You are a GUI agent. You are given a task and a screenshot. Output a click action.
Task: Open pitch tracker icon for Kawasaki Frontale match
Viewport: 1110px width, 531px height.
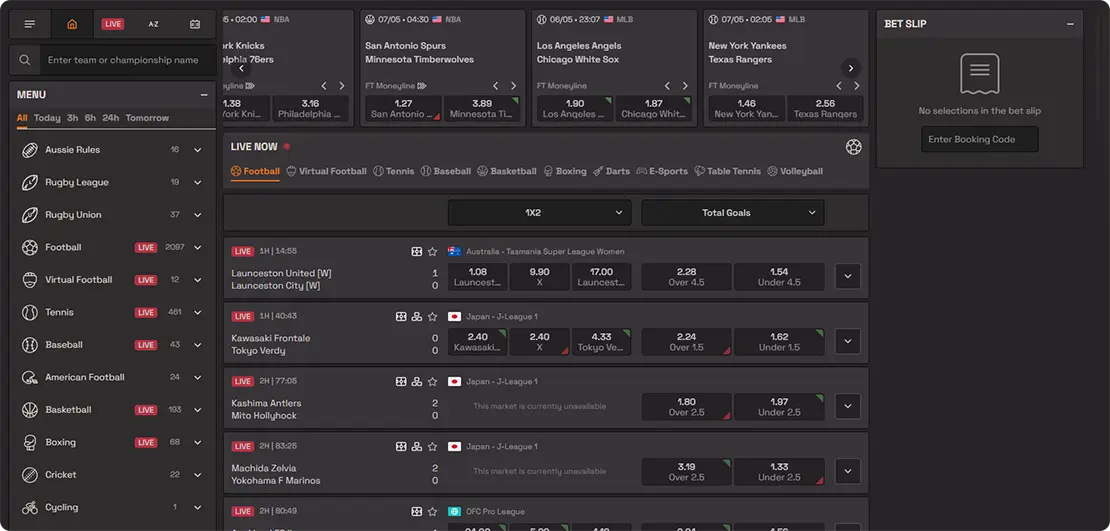[401, 316]
